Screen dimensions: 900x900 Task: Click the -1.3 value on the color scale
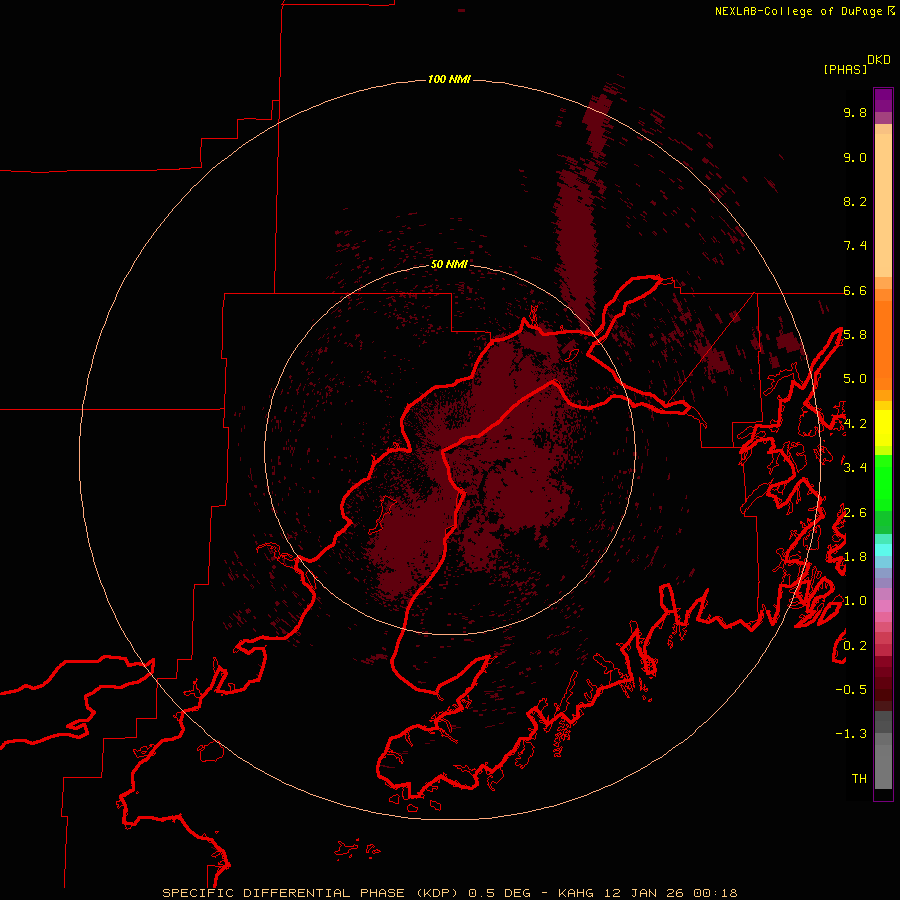[851, 734]
